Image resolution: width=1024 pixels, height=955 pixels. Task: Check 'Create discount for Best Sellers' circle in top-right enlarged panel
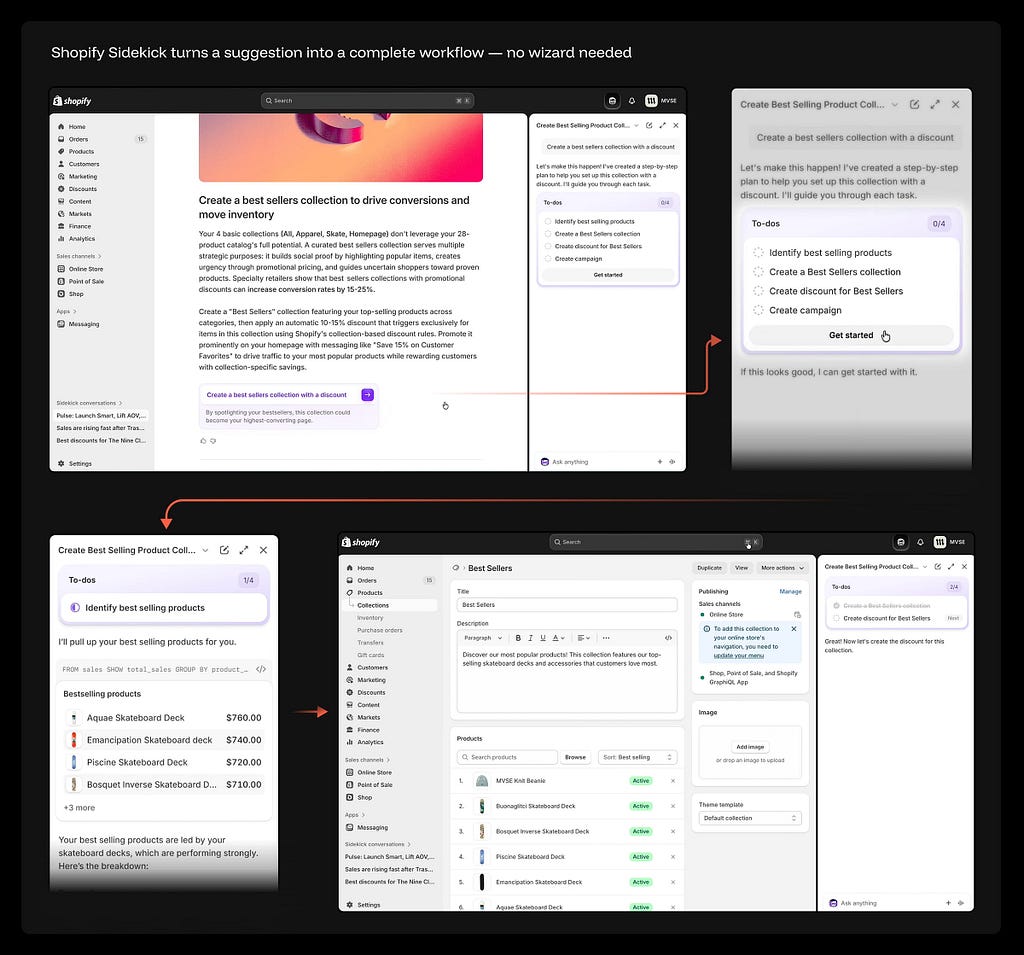pos(758,291)
